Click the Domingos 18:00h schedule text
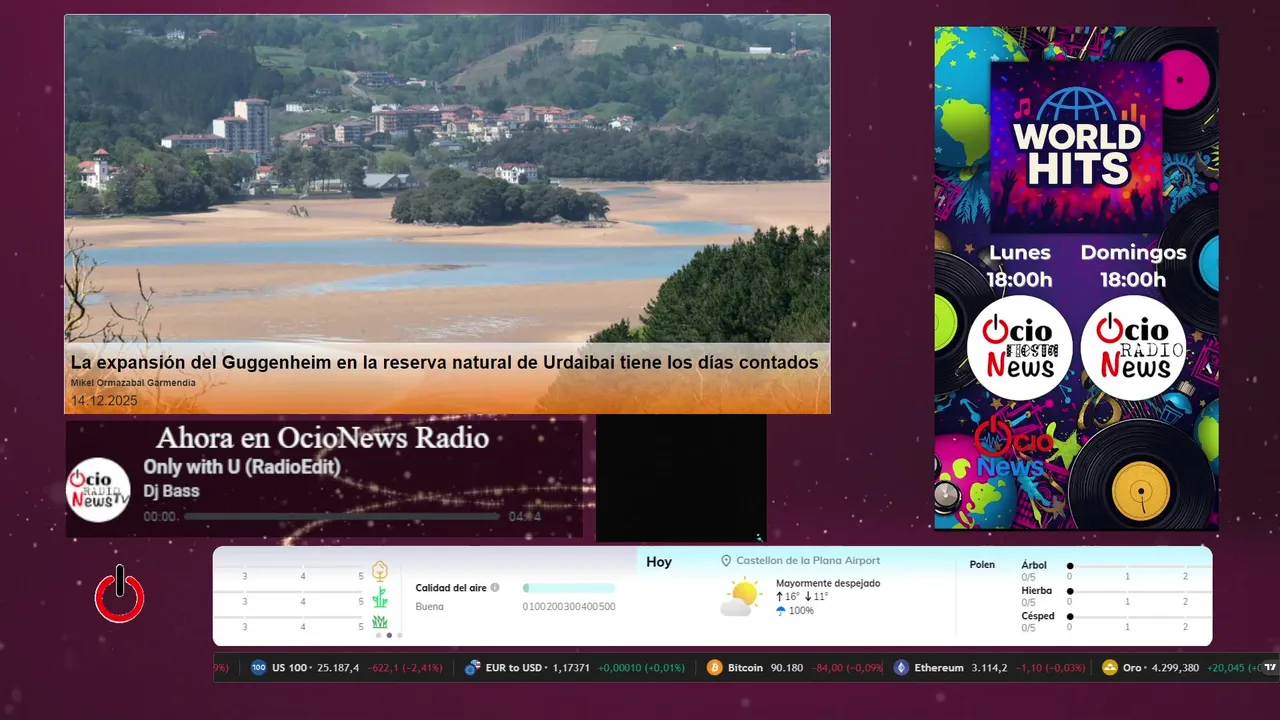 (x=1133, y=266)
